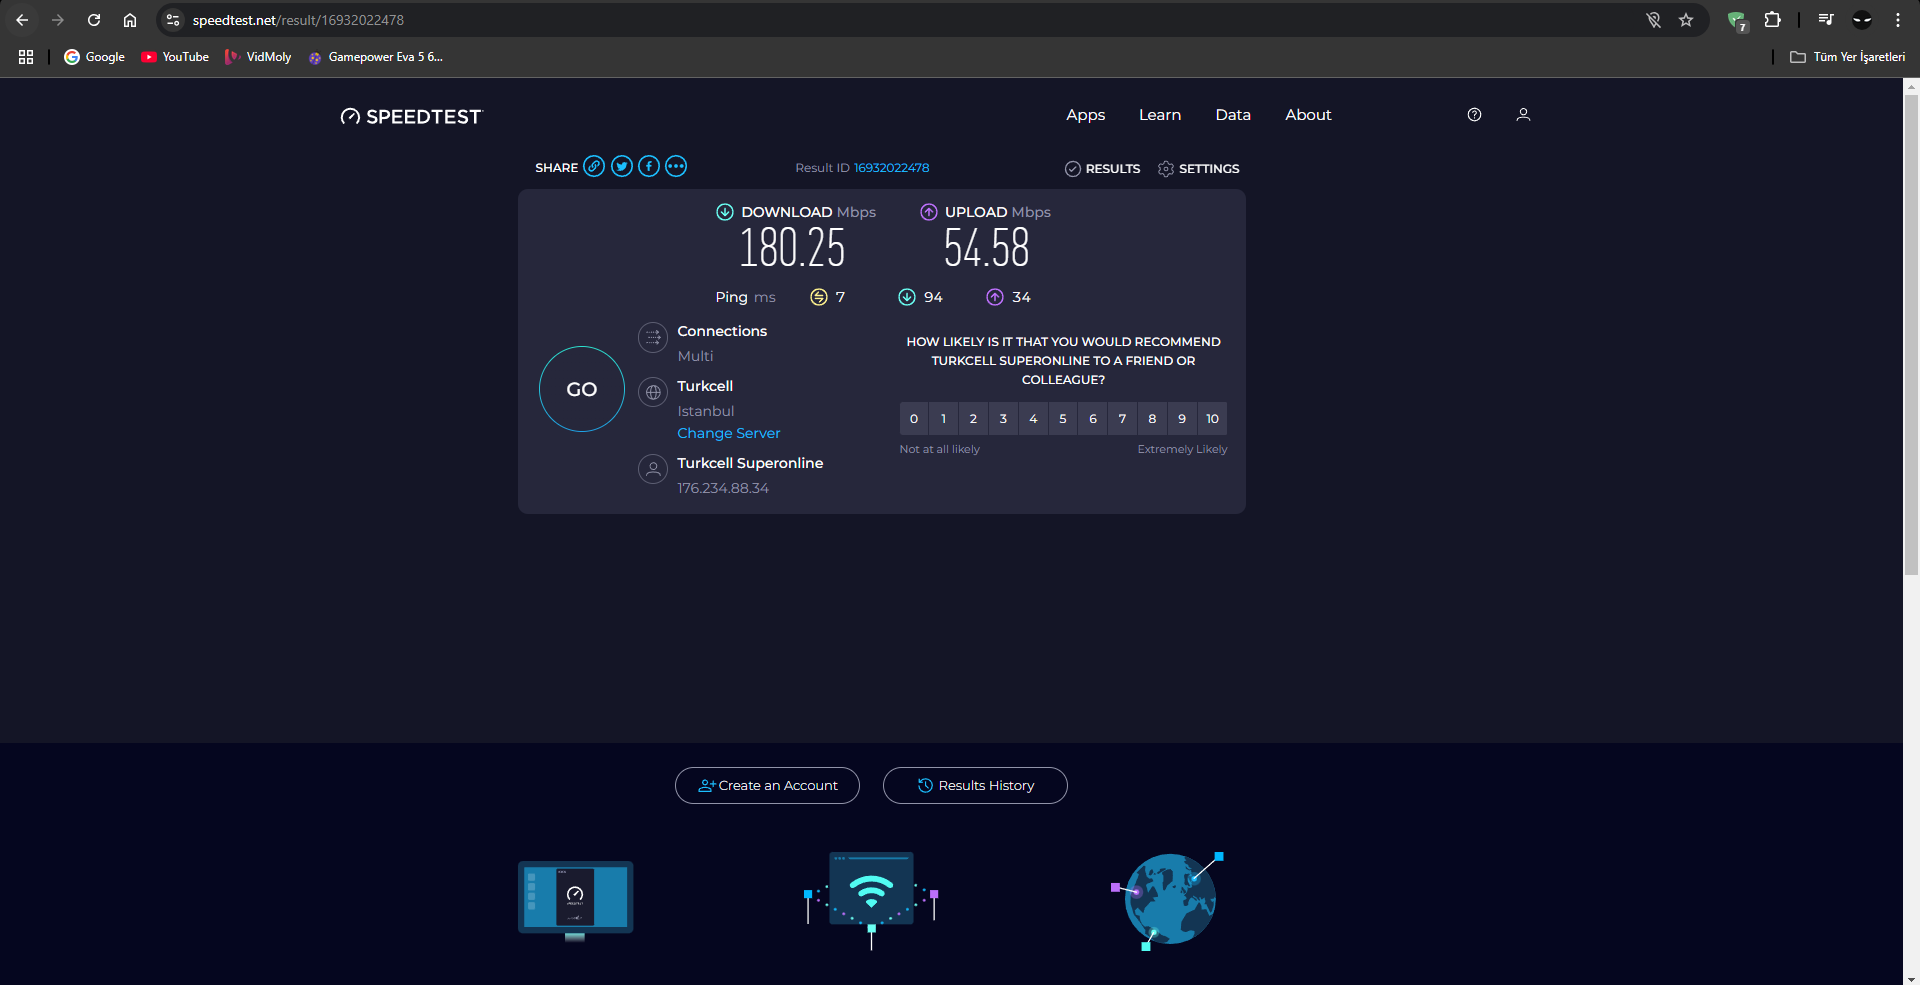
Task: Open the About menu
Action: tap(1308, 115)
